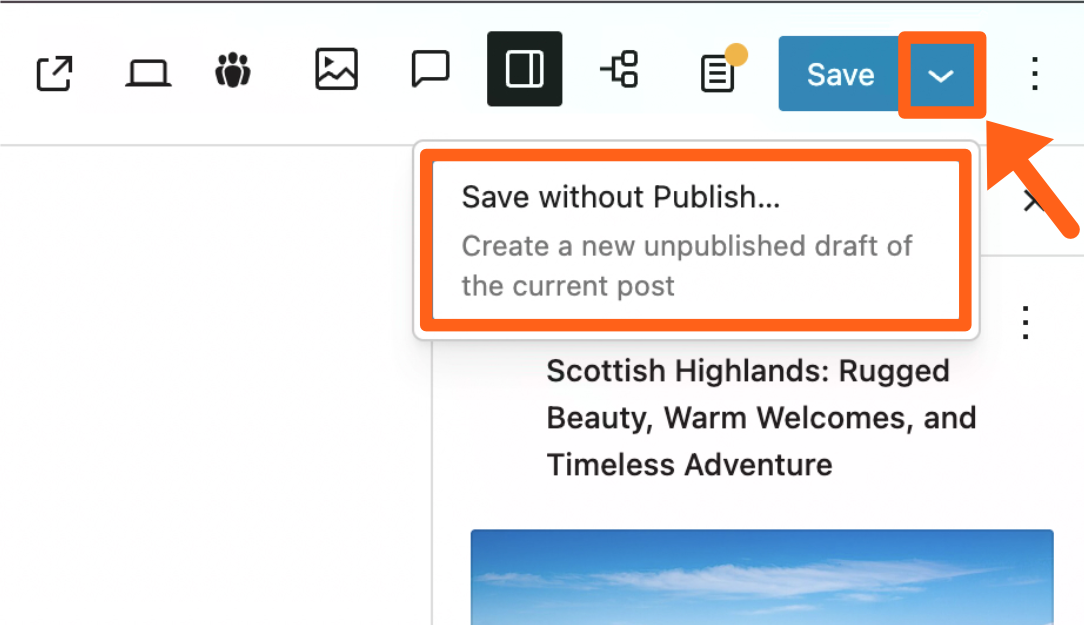Click the laptop device preview icon

point(147,74)
